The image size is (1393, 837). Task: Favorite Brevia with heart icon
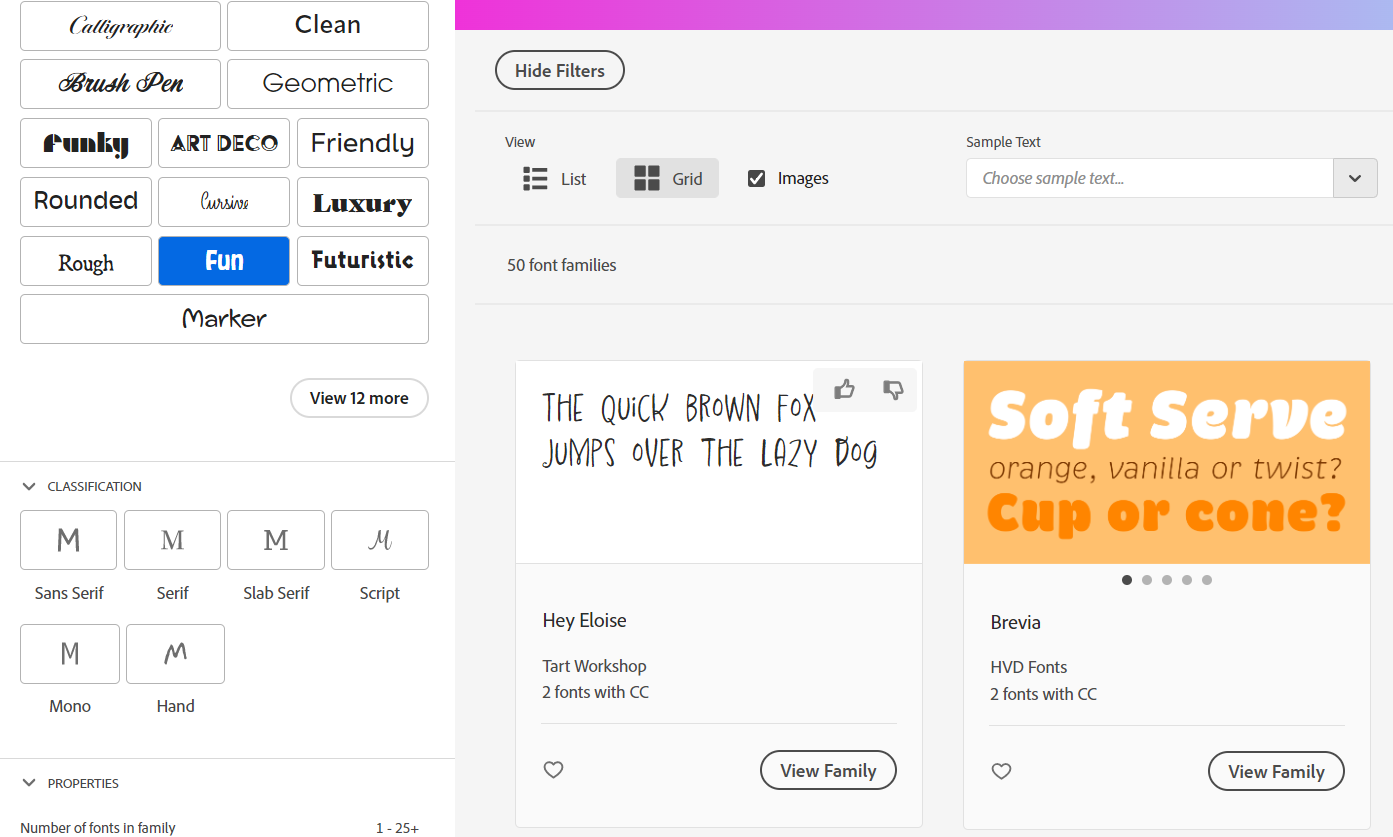coord(1001,771)
